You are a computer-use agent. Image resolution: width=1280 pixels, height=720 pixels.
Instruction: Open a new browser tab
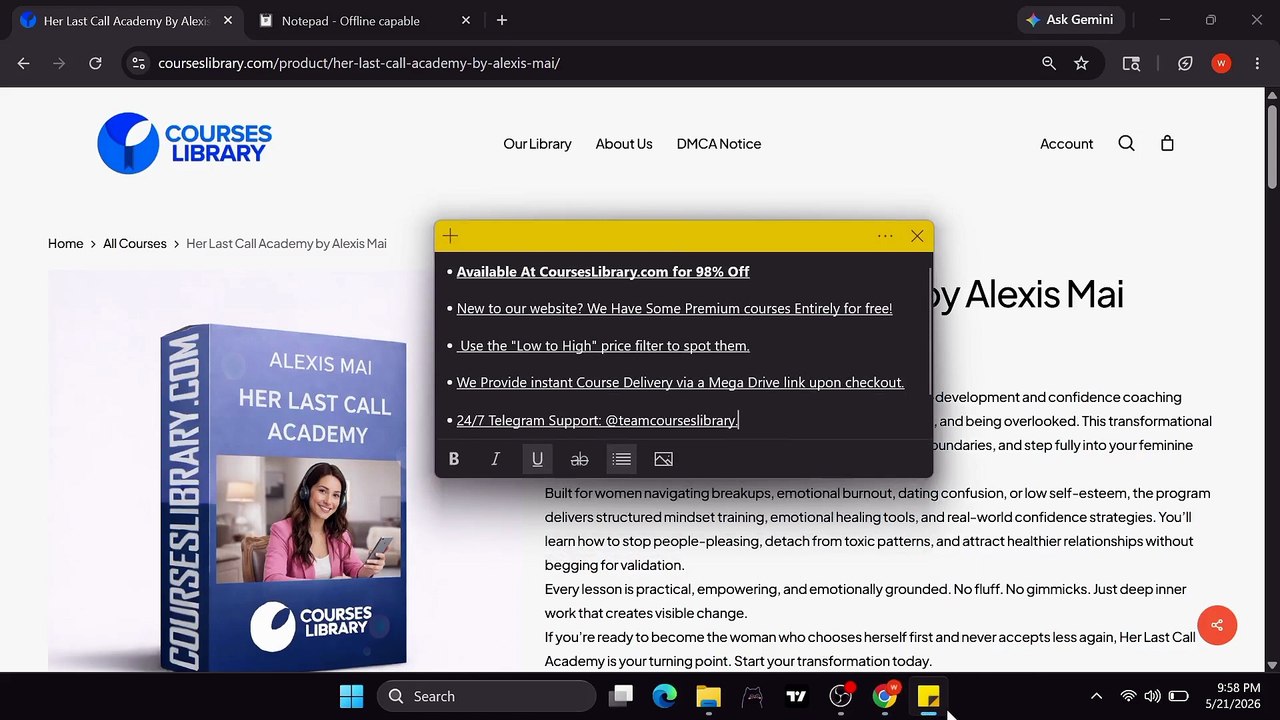[x=502, y=21]
